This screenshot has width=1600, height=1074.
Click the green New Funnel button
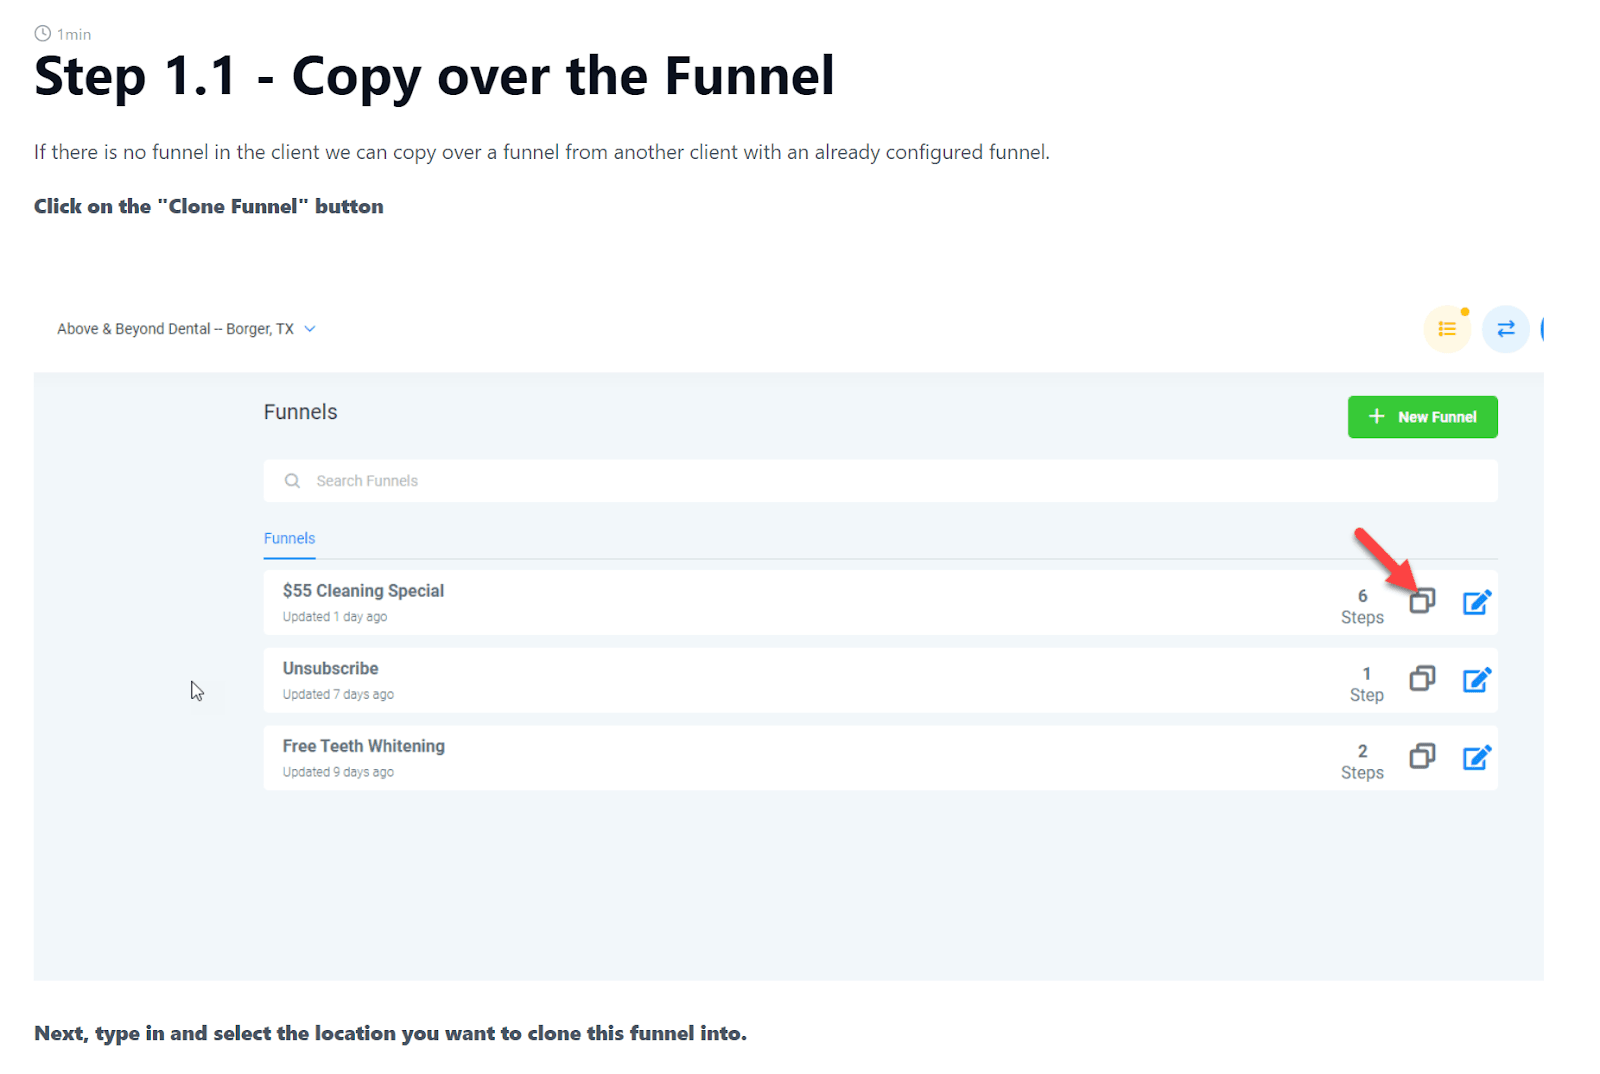[1422, 417]
